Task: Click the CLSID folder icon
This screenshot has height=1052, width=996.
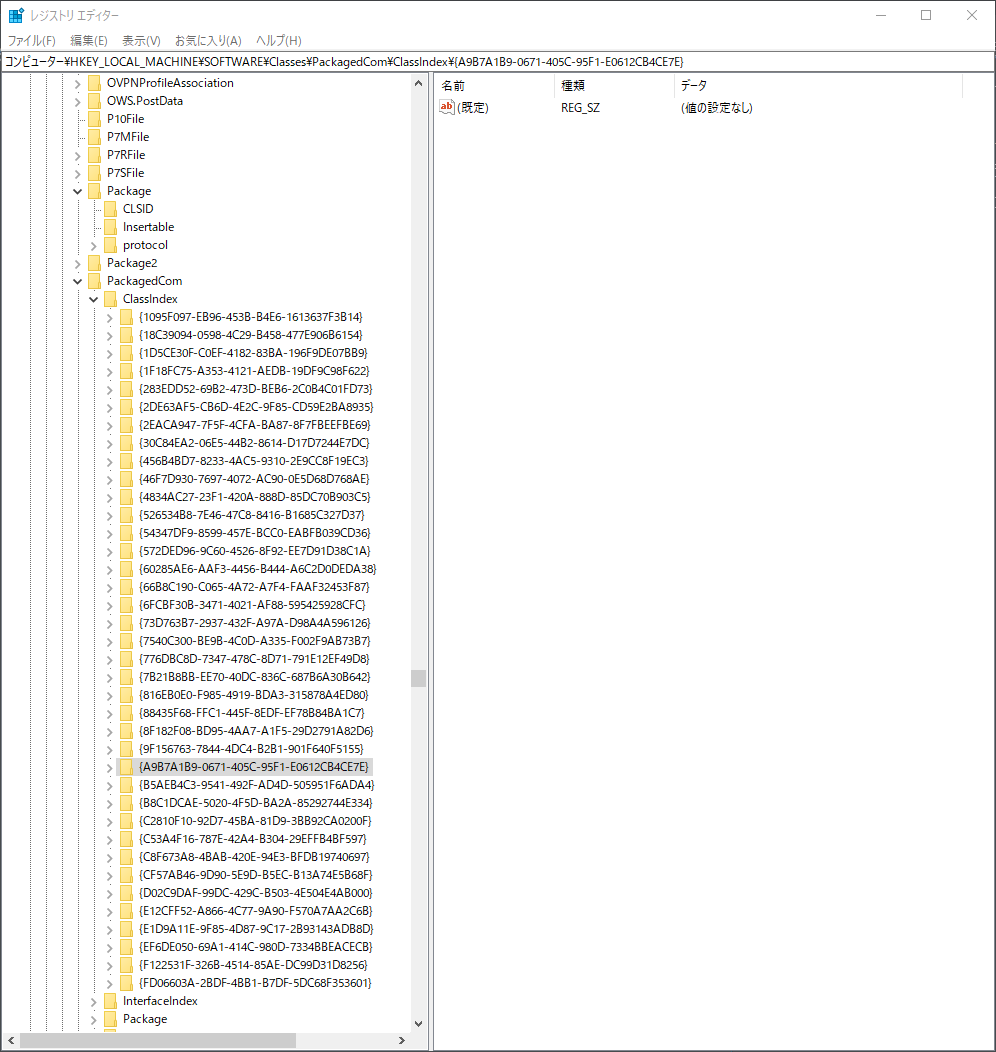Action: coord(111,209)
